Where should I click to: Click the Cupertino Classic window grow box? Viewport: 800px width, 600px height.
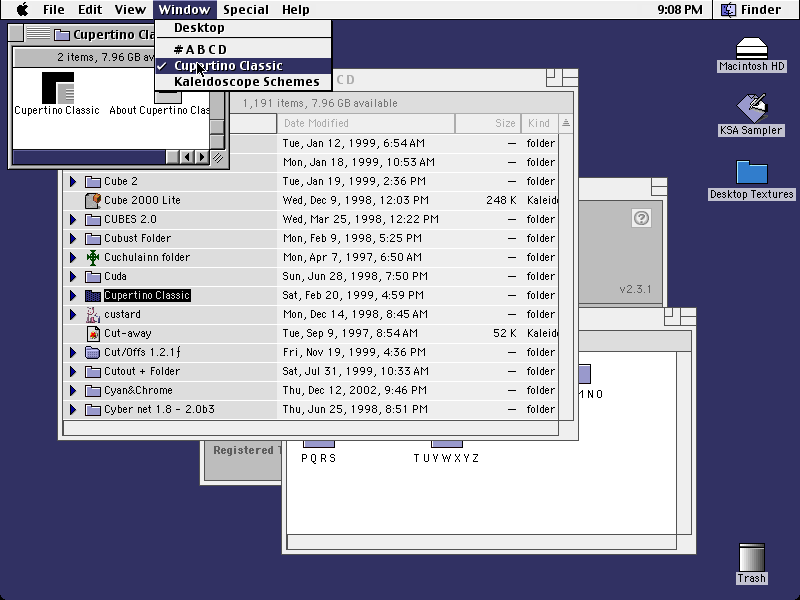click(x=218, y=158)
